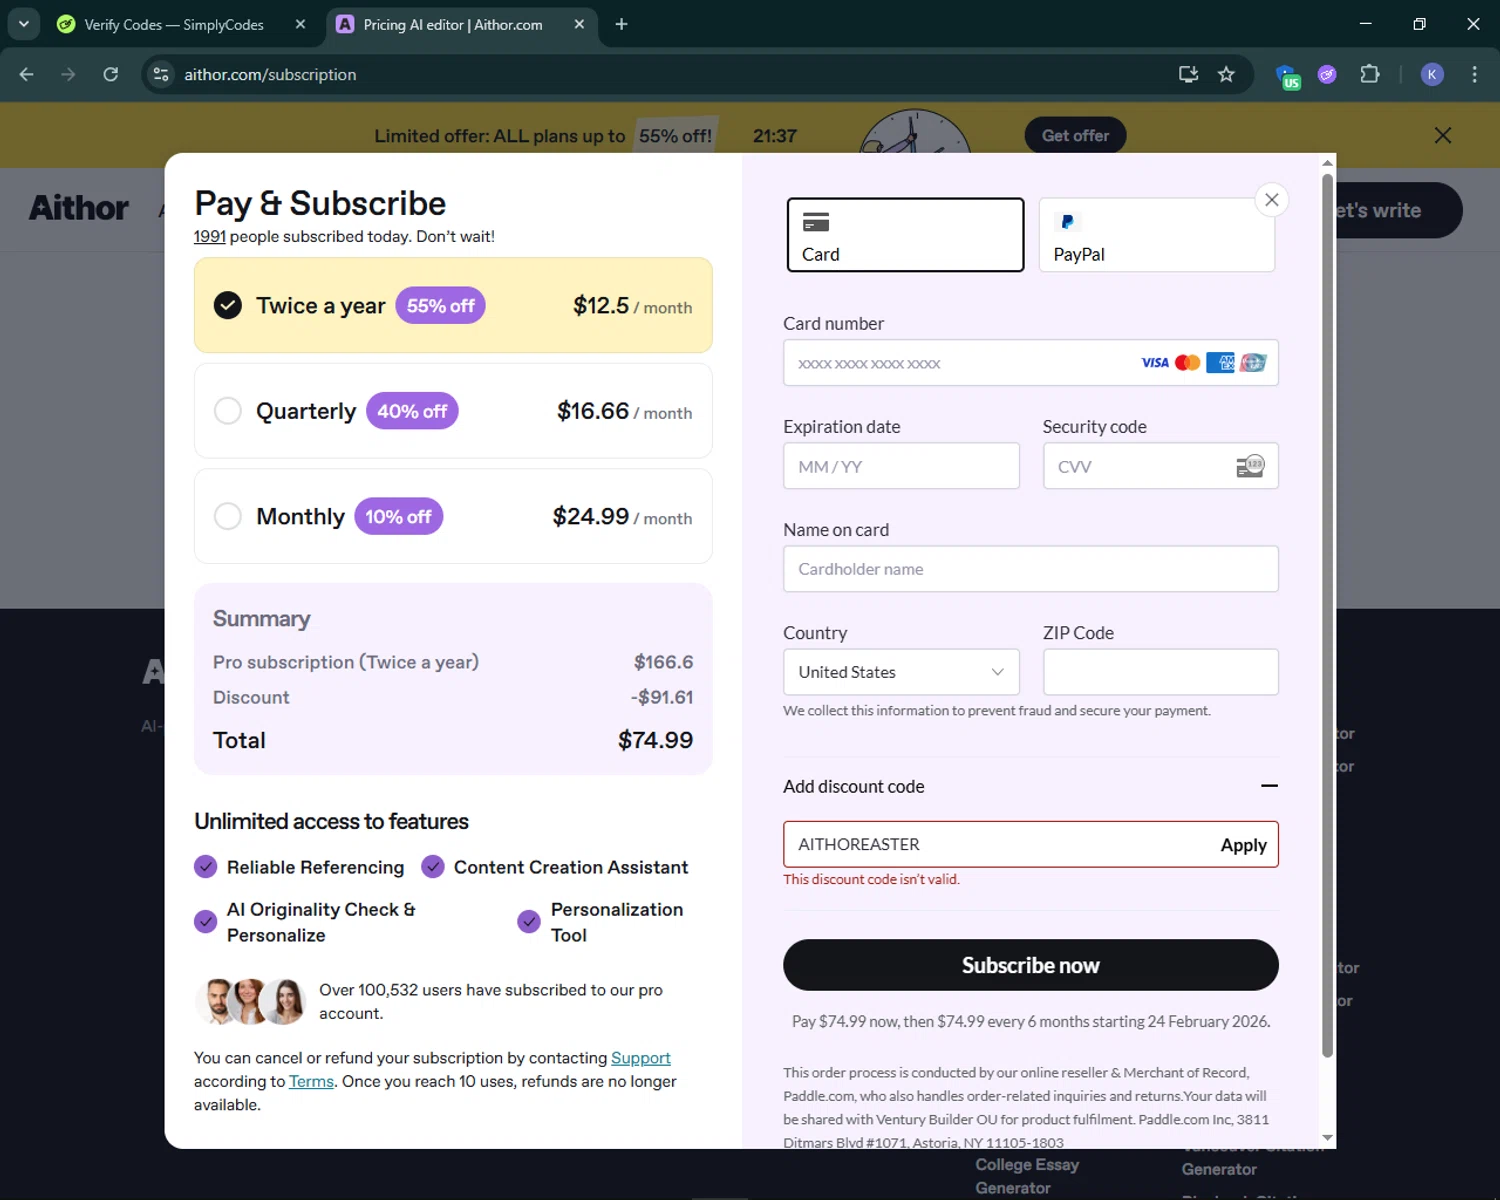This screenshot has width=1500, height=1200.
Task: Click the Personalization Tool checkmark icon
Action: [x=529, y=921]
